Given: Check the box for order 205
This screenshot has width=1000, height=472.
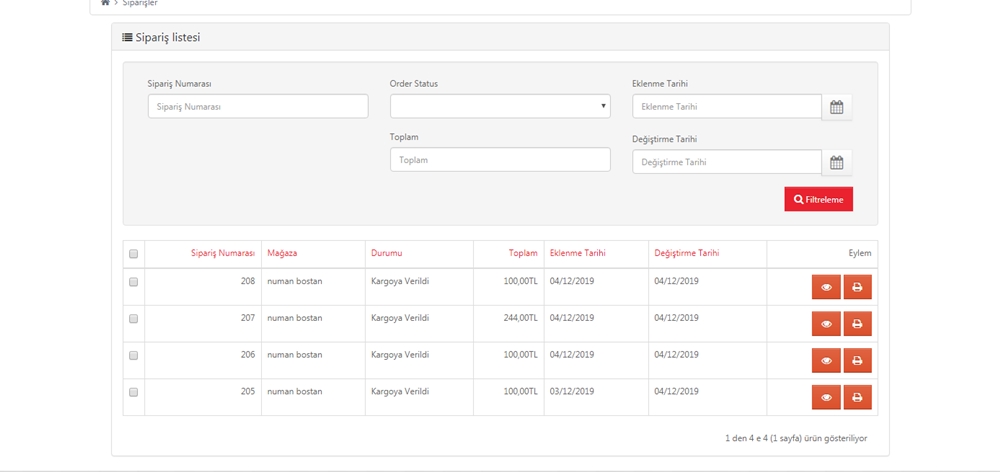Looking at the screenshot, I should coord(133,392).
